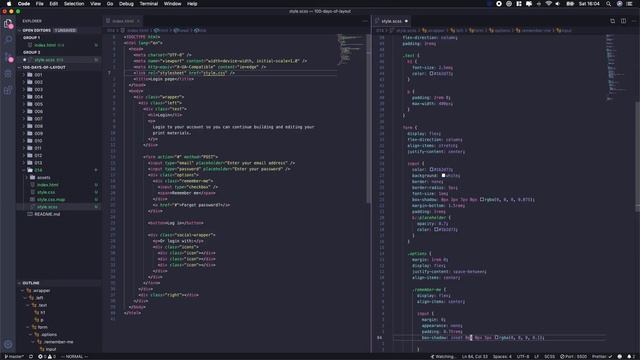Viewport: 640px width, 360px height.
Task: Click the synchronize changes icon in the status bar
Action: [x=31, y=357]
